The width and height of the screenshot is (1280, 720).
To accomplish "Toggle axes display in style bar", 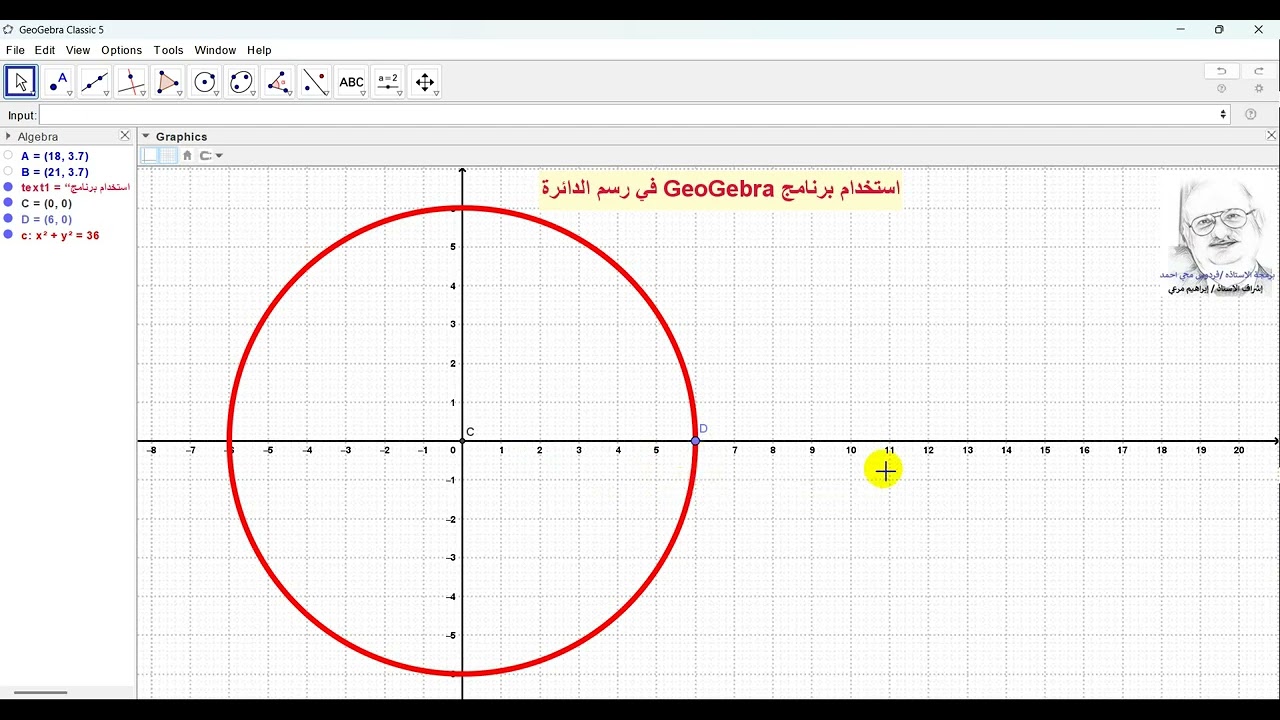I will tap(150, 155).
